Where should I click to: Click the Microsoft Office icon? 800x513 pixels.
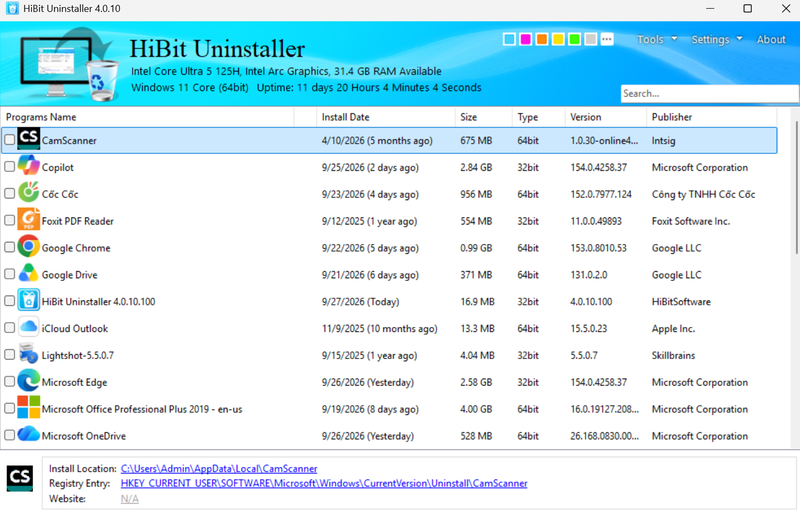29,407
